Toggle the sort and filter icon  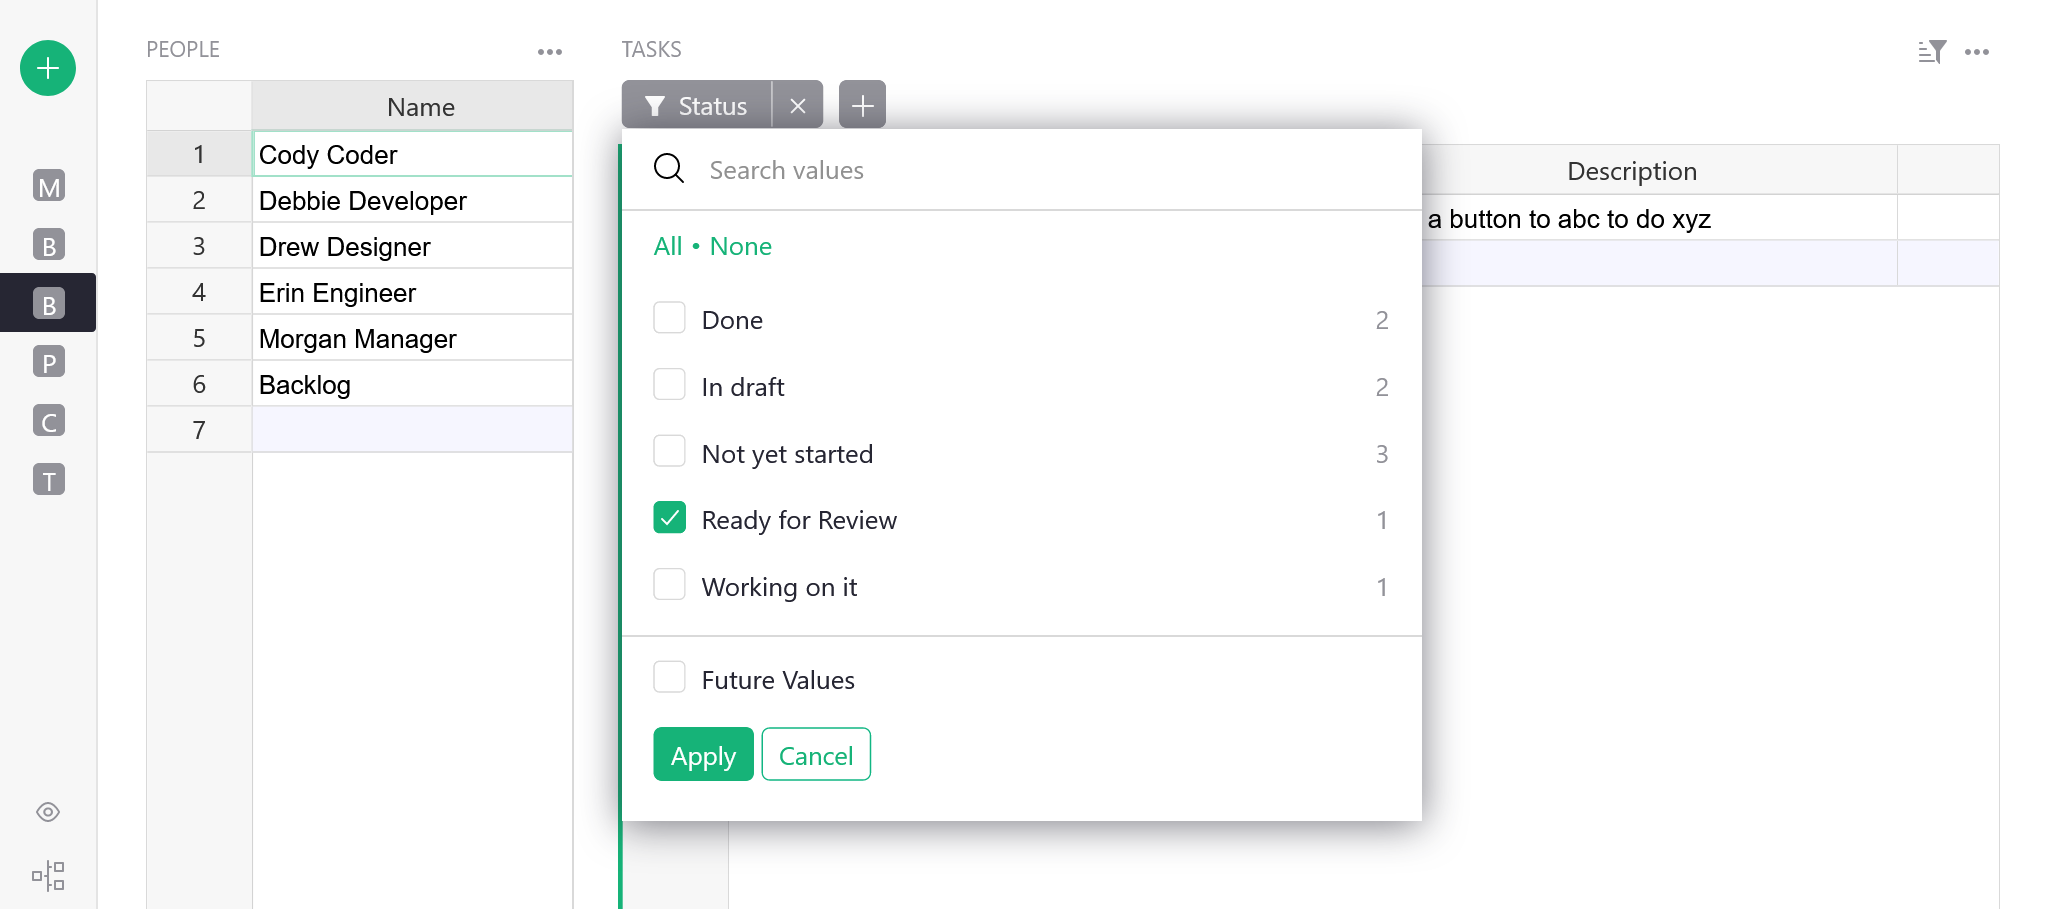point(1931,52)
